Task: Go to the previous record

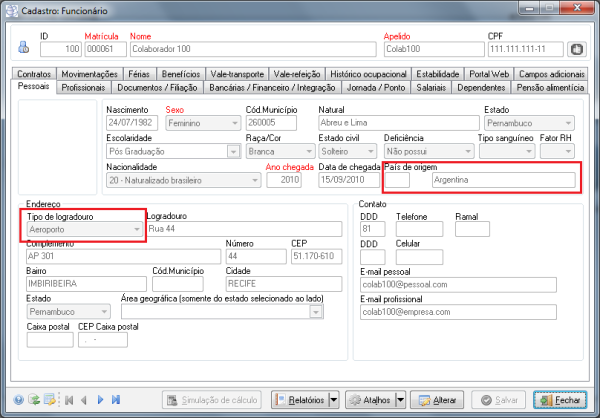Action: 84,400
